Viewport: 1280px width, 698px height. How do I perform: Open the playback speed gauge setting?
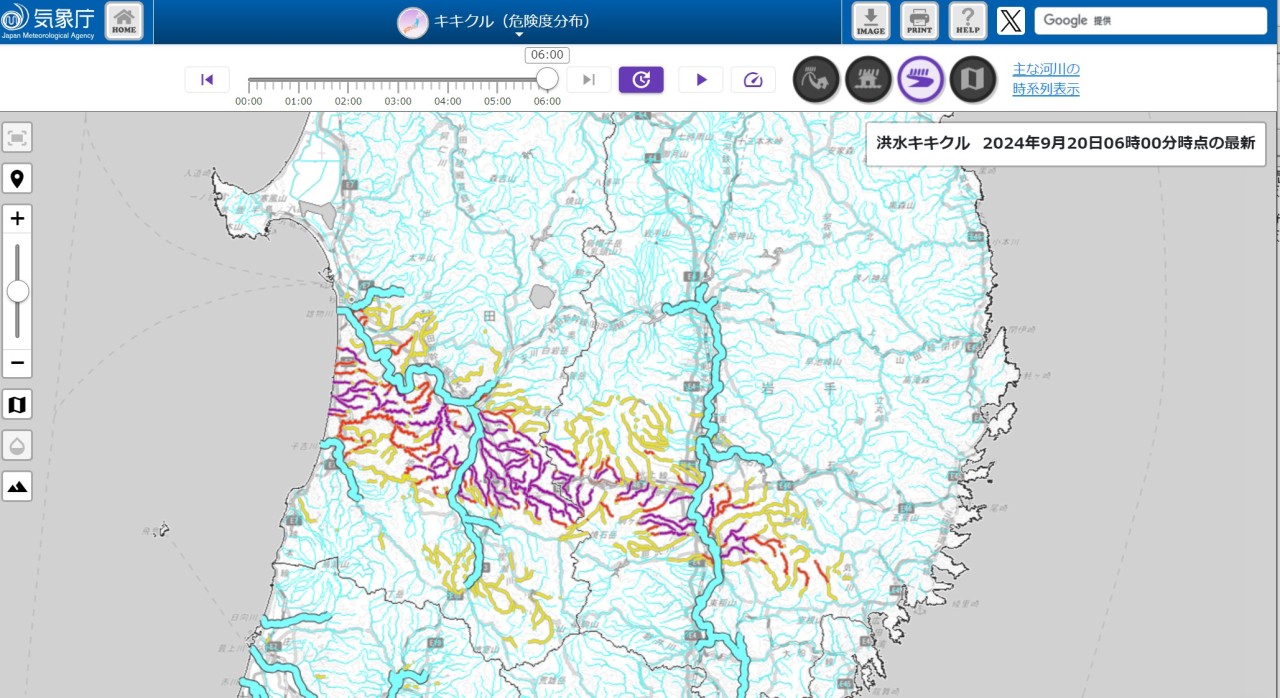(753, 80)
